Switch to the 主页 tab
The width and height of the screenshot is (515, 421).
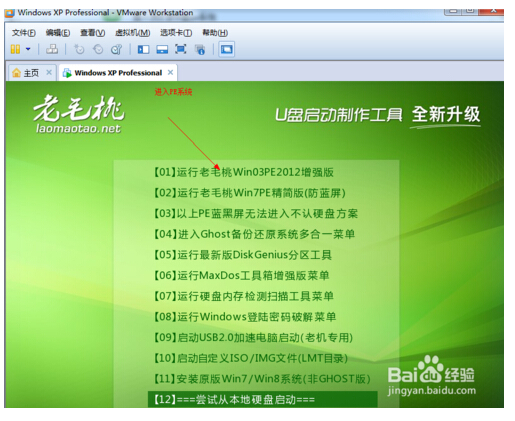click(x=32, y=73)
